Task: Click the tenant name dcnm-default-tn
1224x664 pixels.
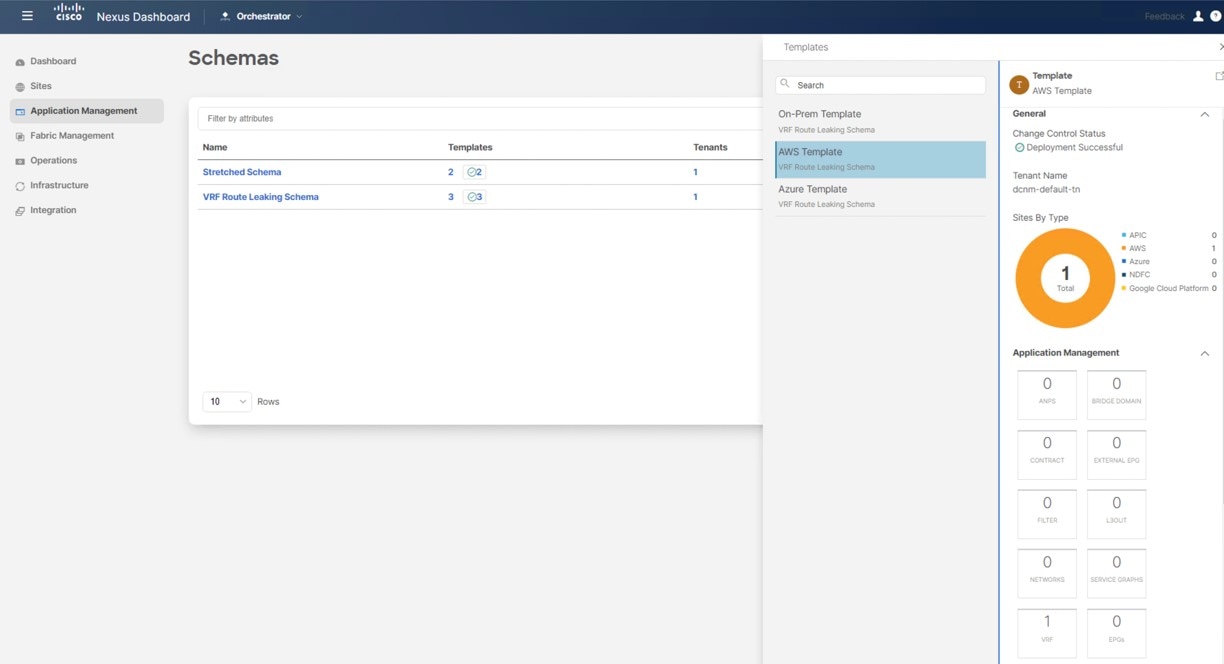Action: point(1046,189)
